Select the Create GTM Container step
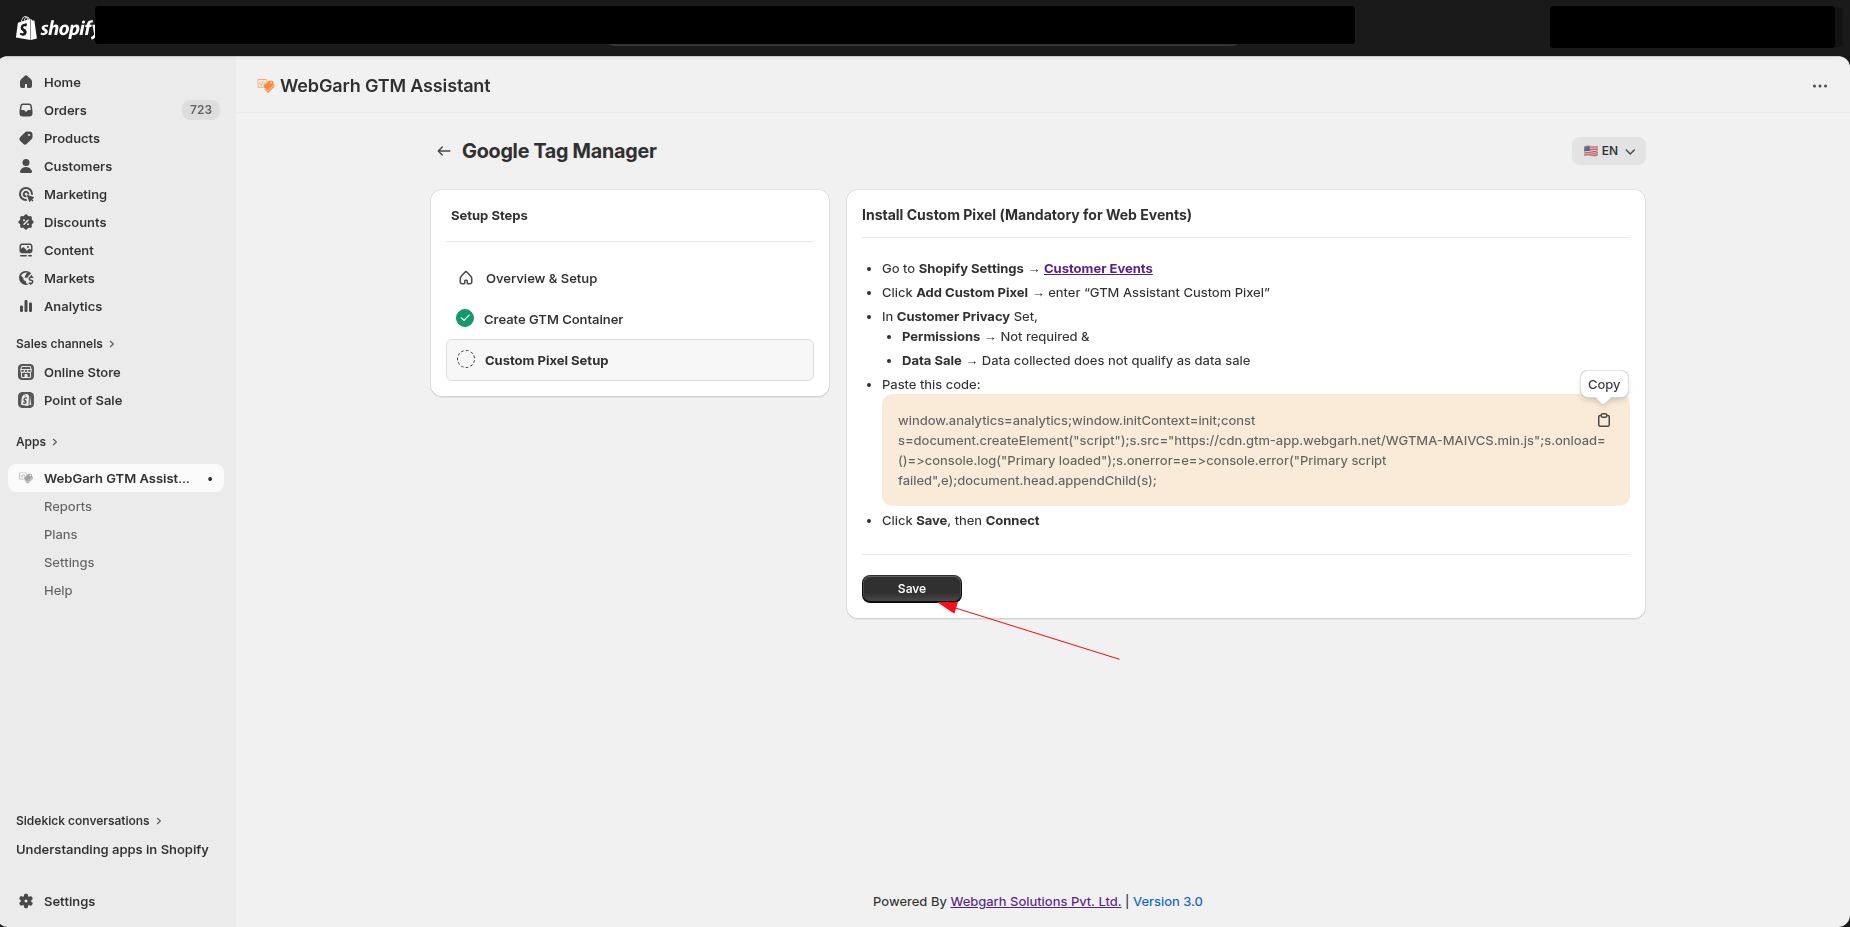1850x927 pixels. coord(630,319)
